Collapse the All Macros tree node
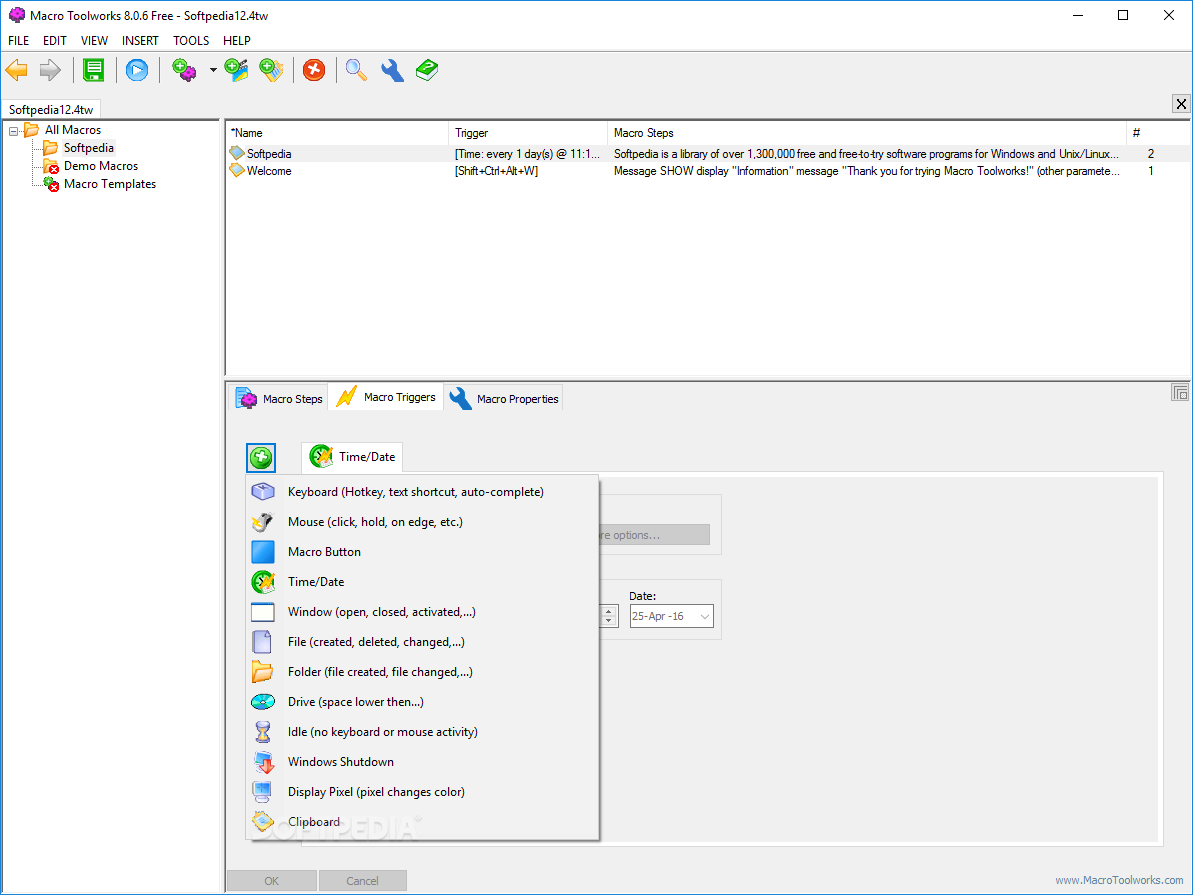Viewport: 1193px width, 895px height. [14, 131]
